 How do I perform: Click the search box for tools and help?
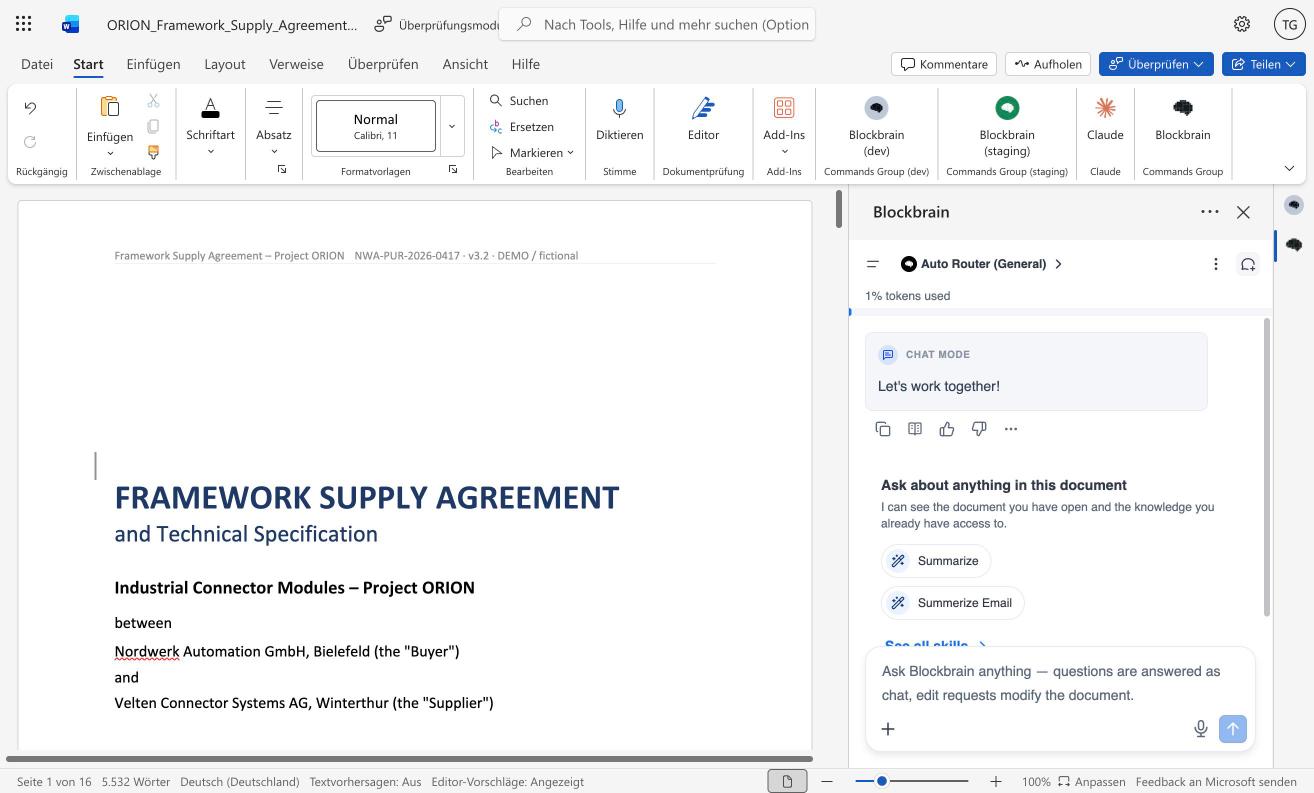click(657, 24)
